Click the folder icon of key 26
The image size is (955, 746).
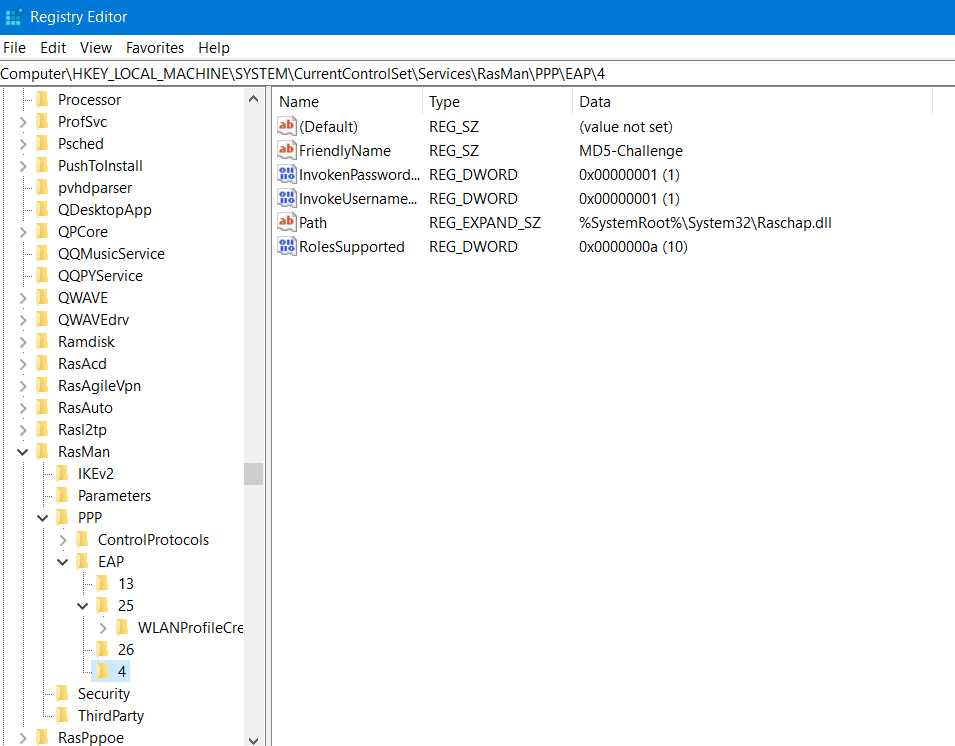point(102,649)
